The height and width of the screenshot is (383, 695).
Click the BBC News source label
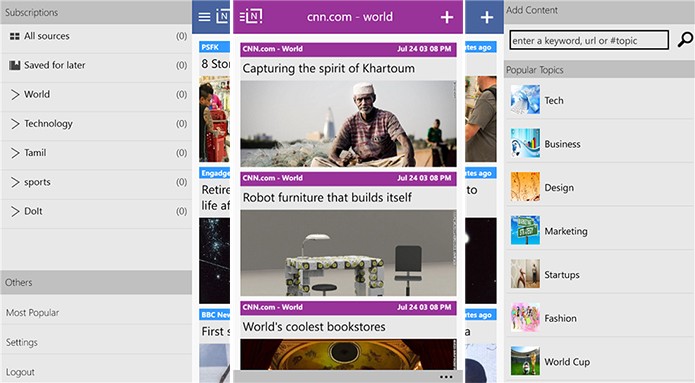point(215,315)
